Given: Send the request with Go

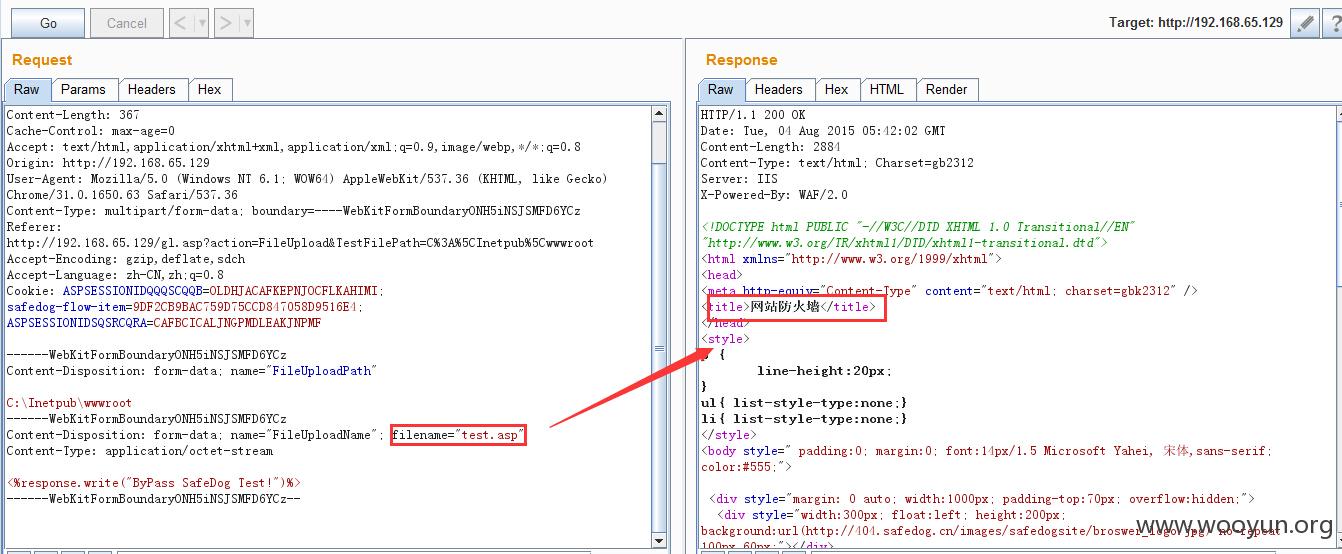Looking at the screenshot, I should point(48,22).
